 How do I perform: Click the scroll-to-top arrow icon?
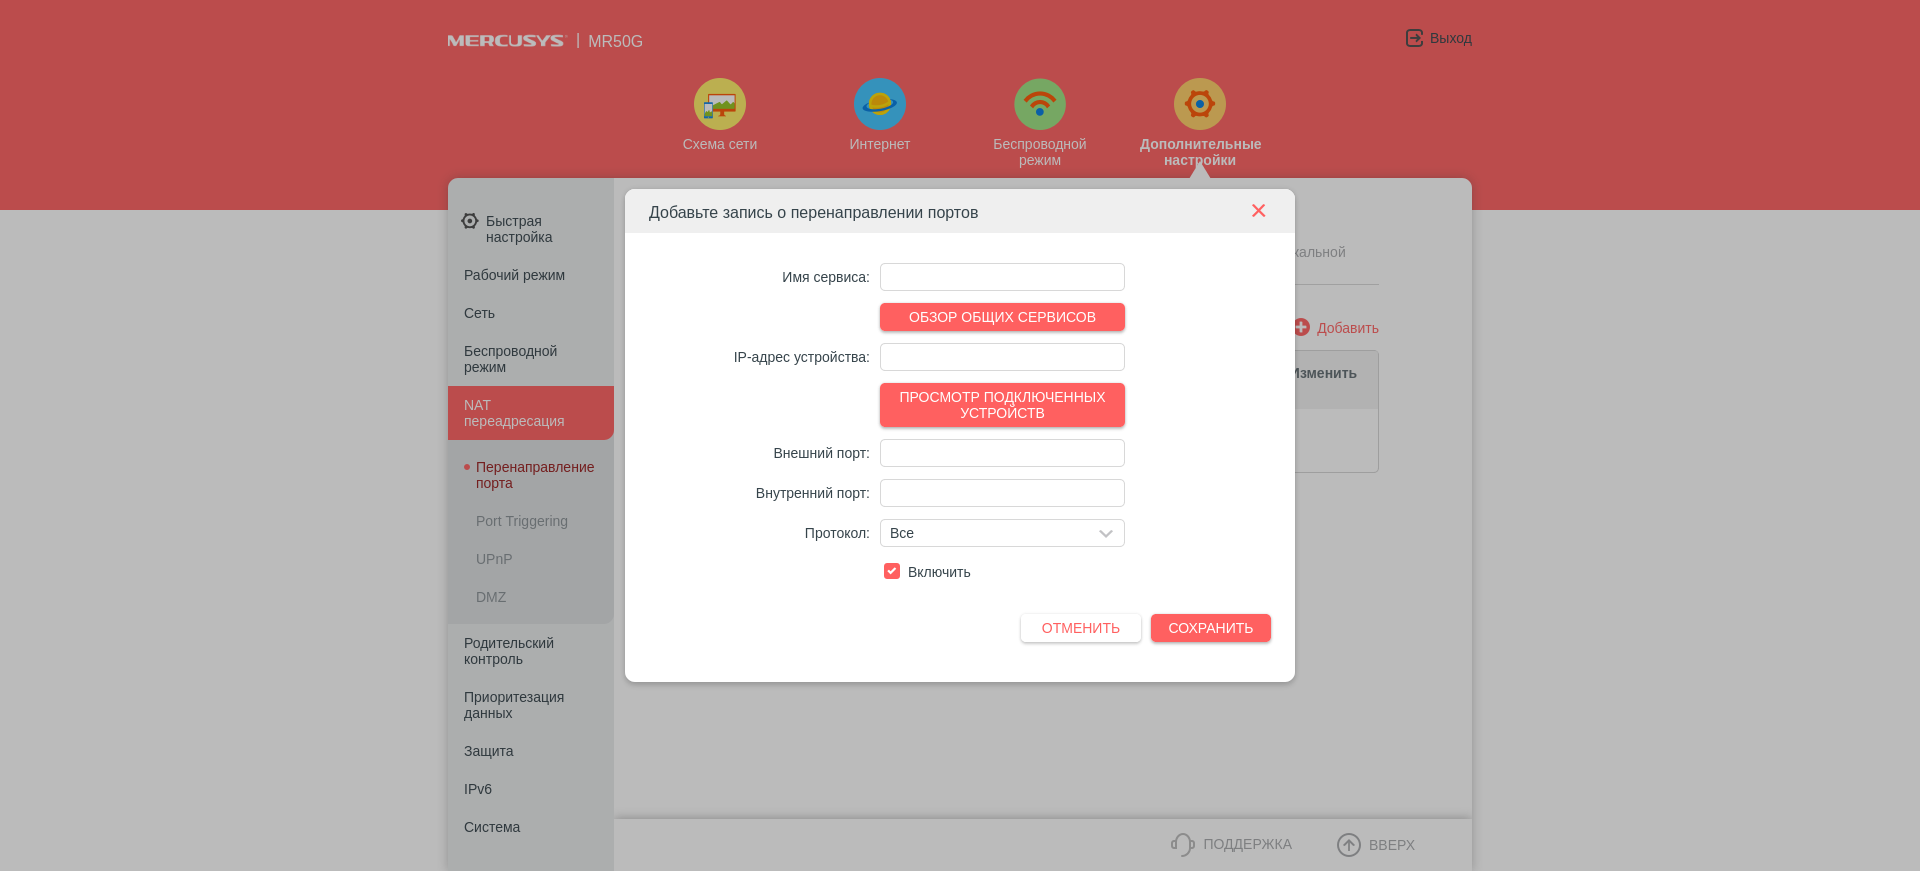(x=1349, y=845)
